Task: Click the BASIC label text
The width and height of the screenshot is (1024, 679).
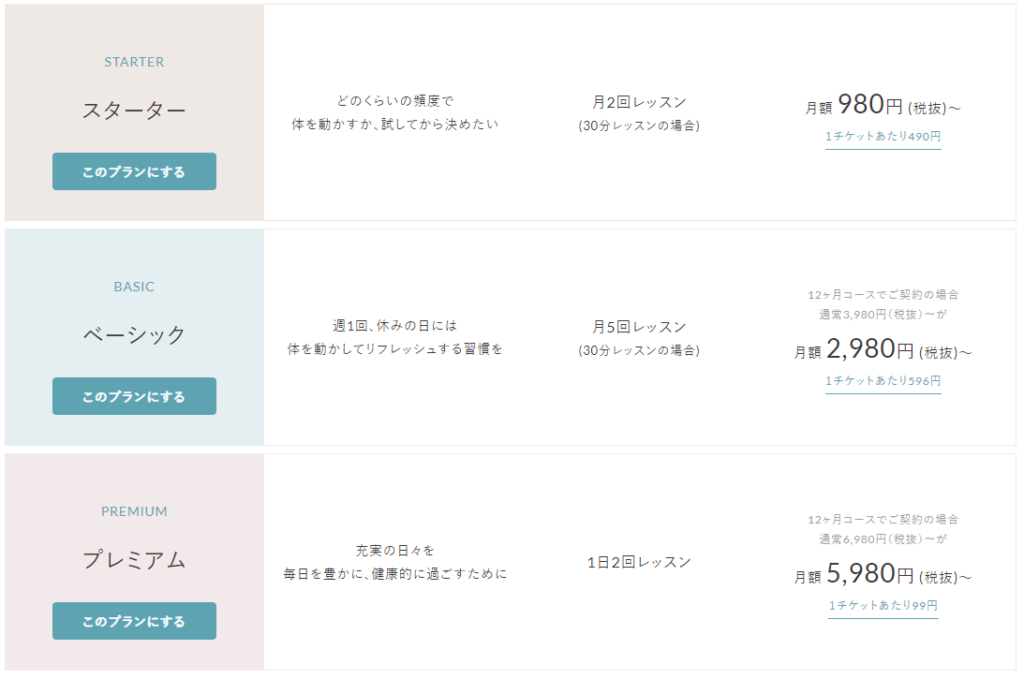Action: click(x=134, y=287)
